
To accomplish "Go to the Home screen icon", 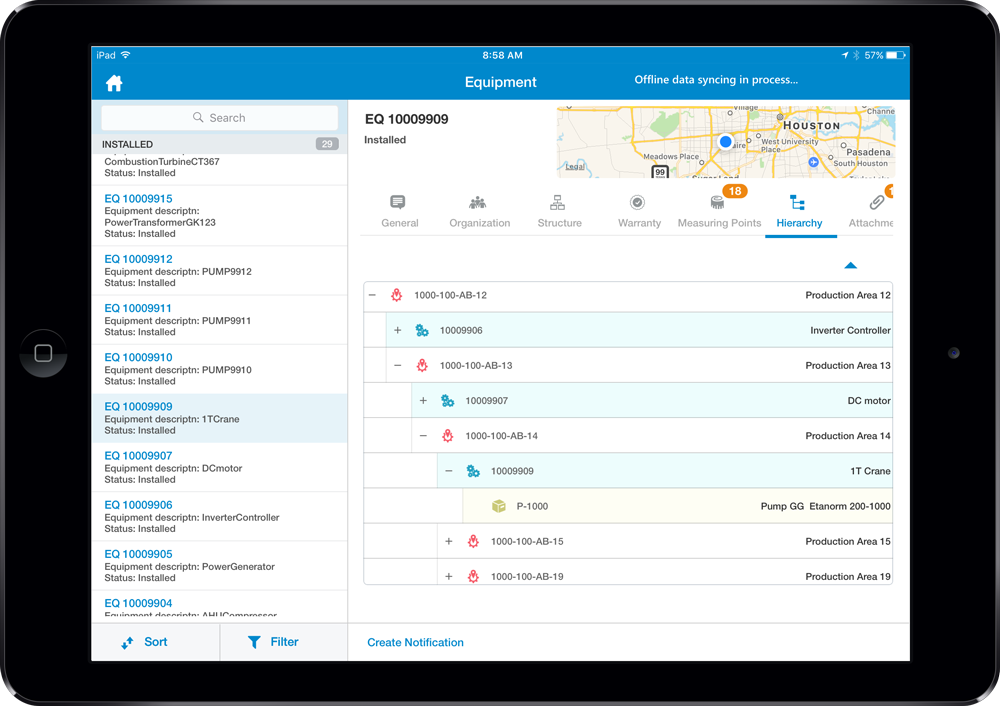I will tap(114, 83).
